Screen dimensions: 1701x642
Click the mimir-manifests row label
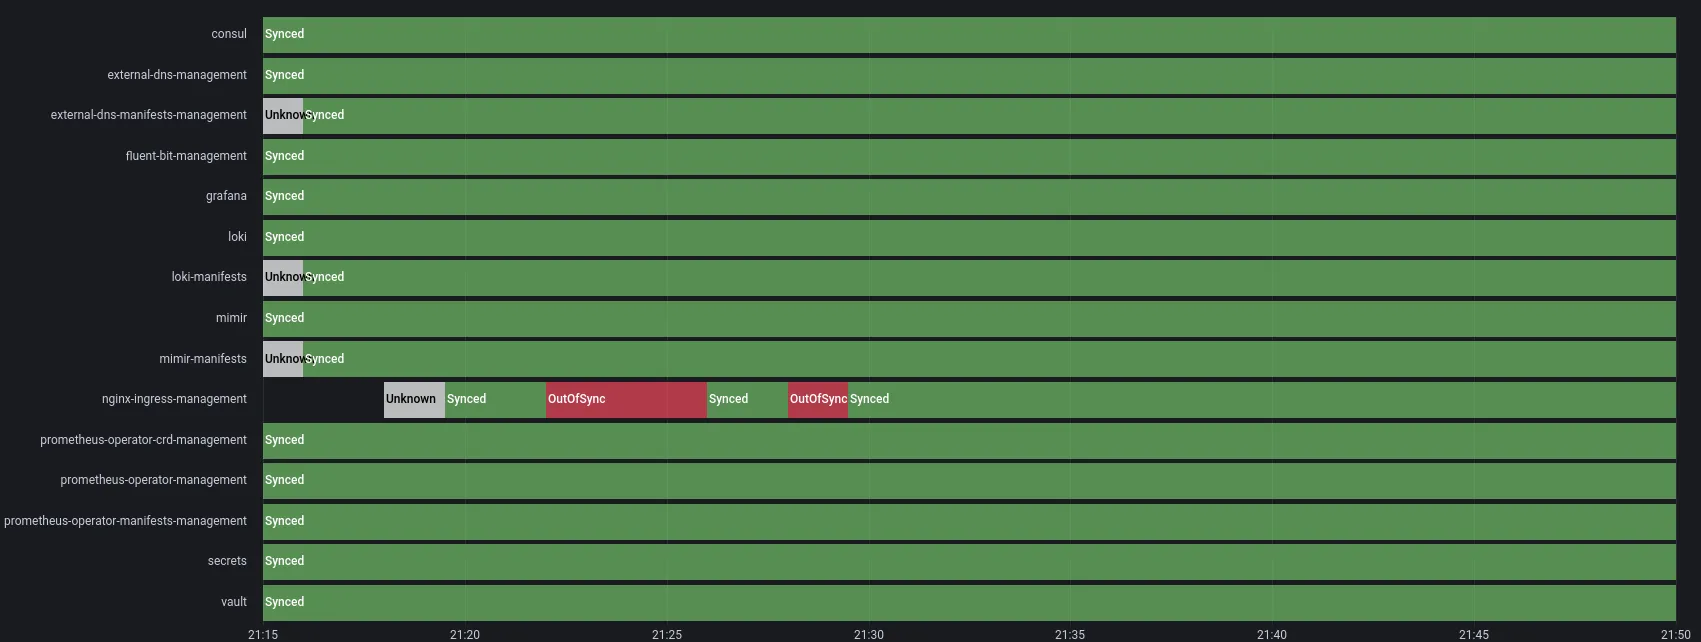click(x=203, y=359)
